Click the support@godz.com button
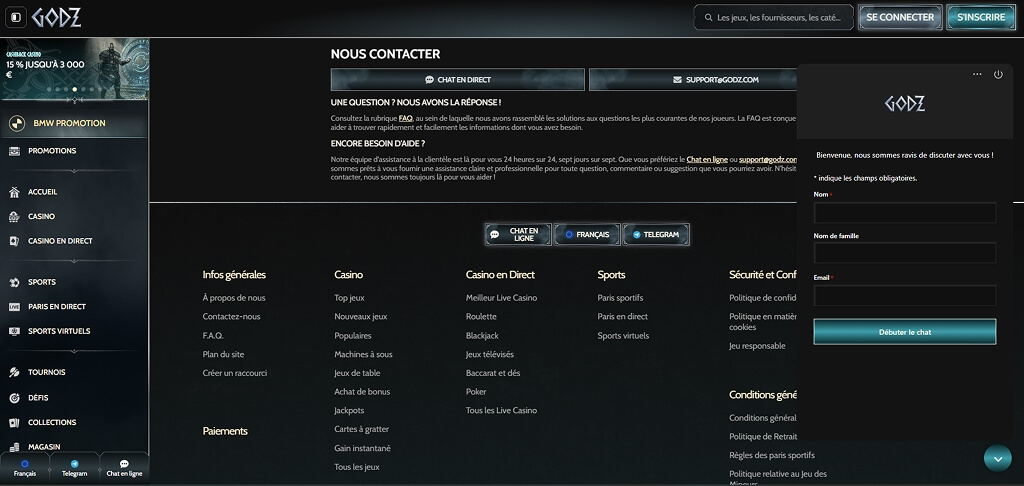This screenshot has height=486, width=1024. pos(693,80)
